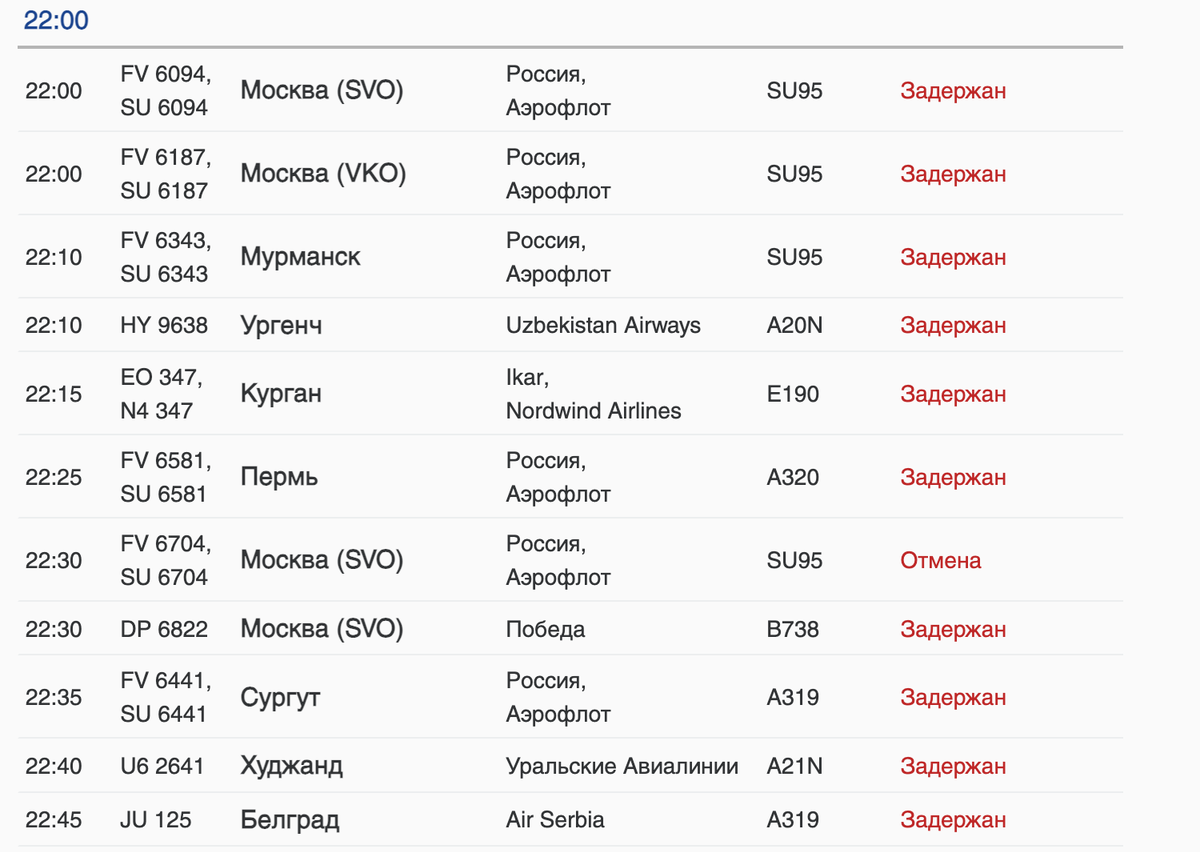Select the Nordwind Airlines carrier text
Screen dimensions: 1200x852
[593, 411]
